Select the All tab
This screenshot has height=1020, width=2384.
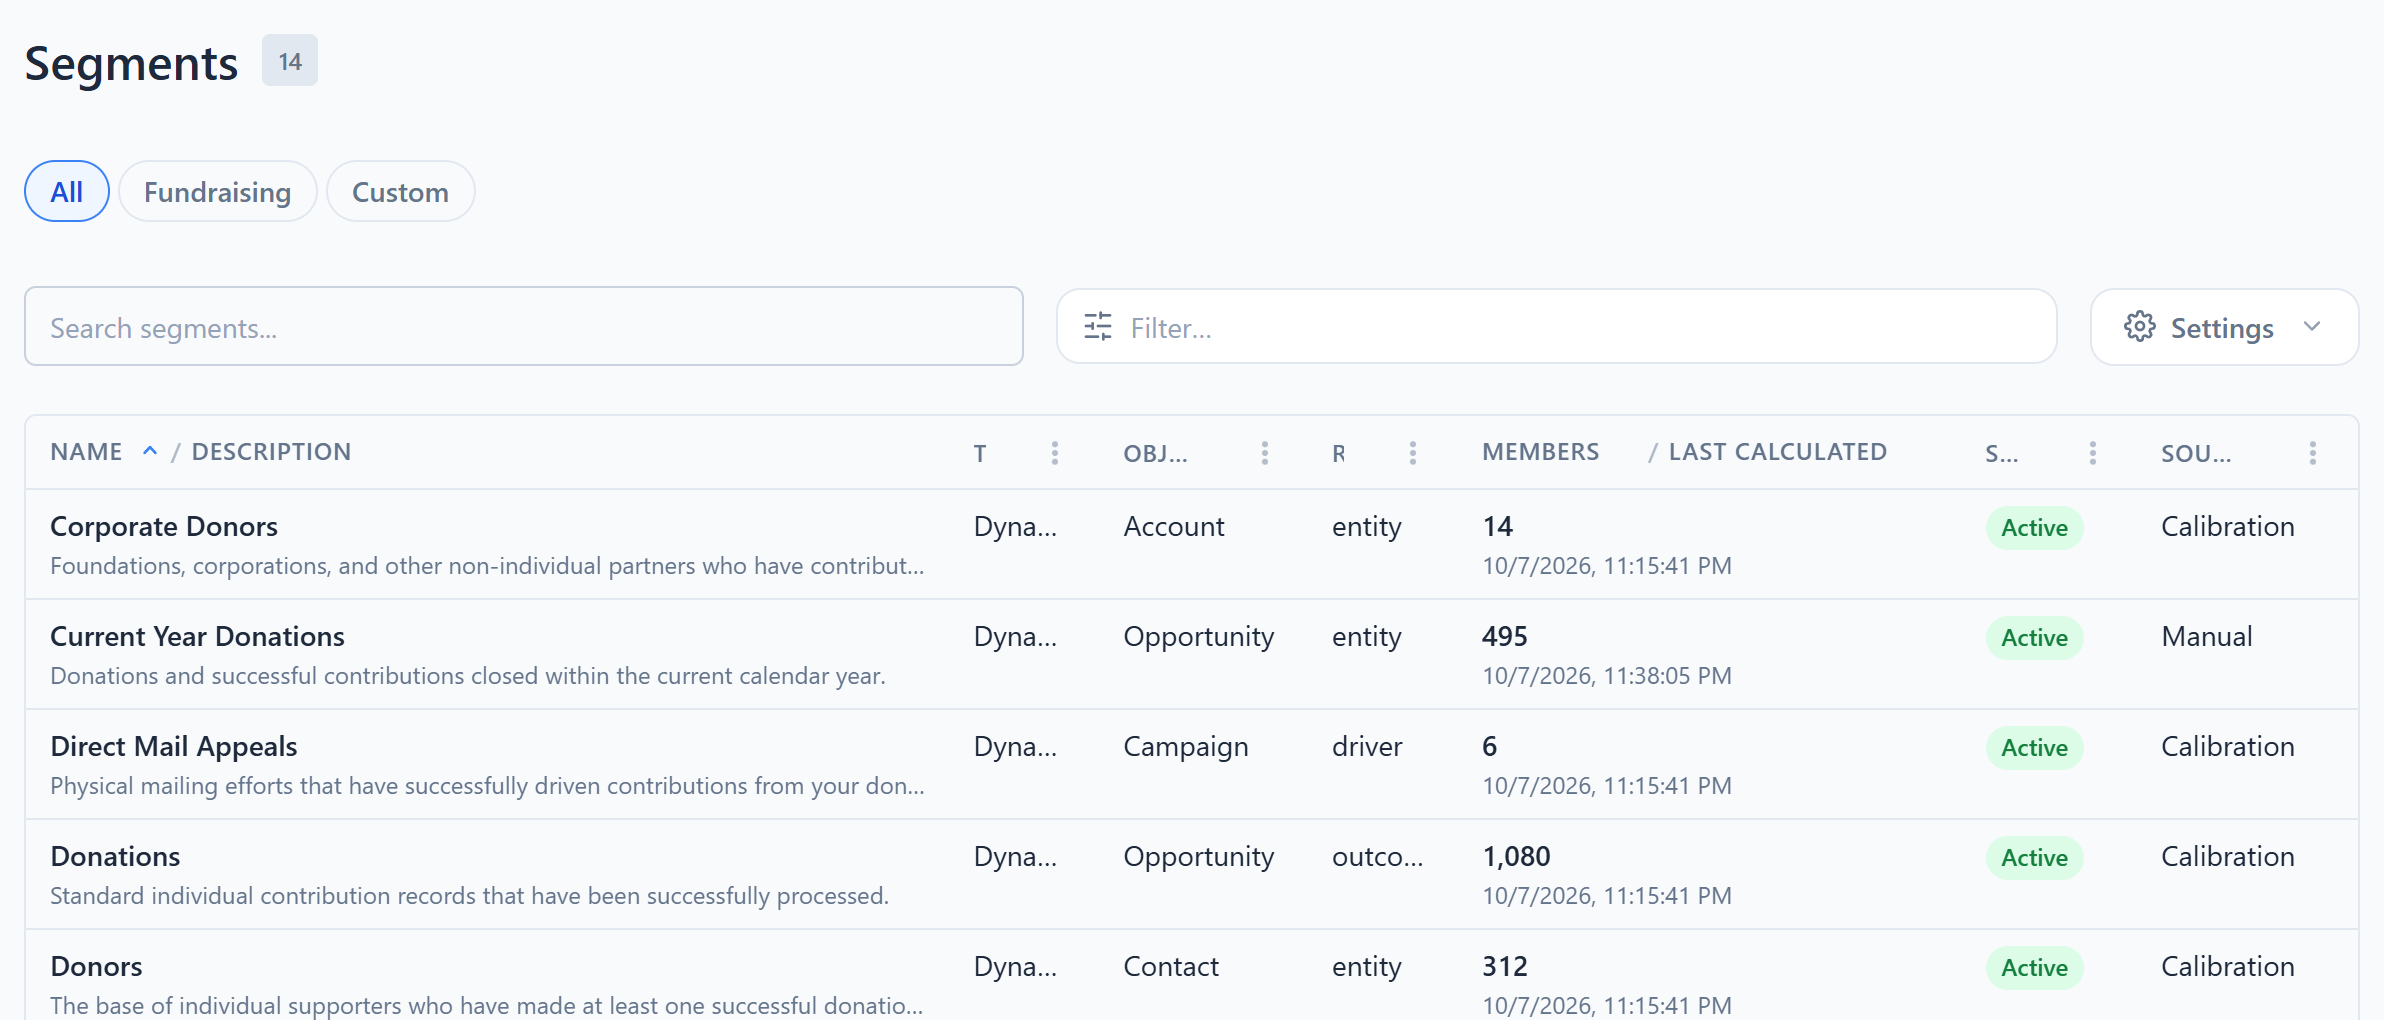[x=67, y=191]
